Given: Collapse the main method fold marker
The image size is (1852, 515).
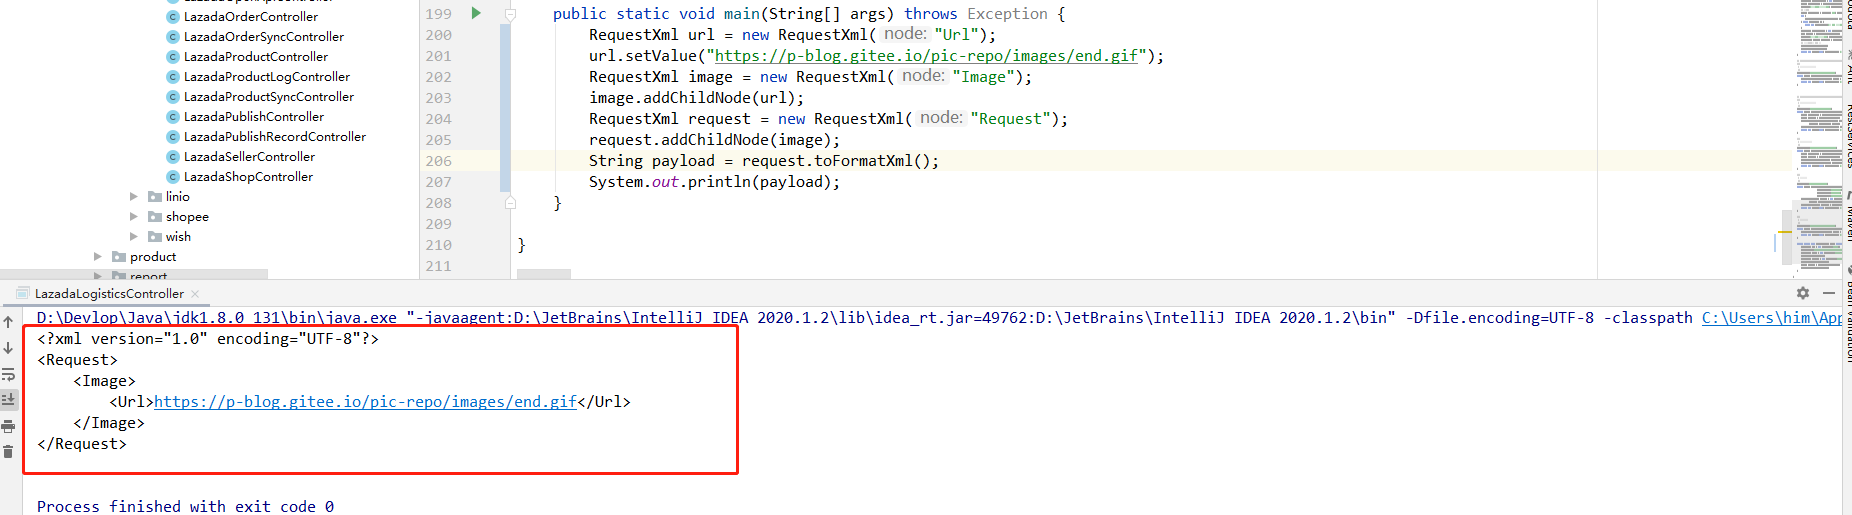Looking at the screenshot, I should coord(510,14).
